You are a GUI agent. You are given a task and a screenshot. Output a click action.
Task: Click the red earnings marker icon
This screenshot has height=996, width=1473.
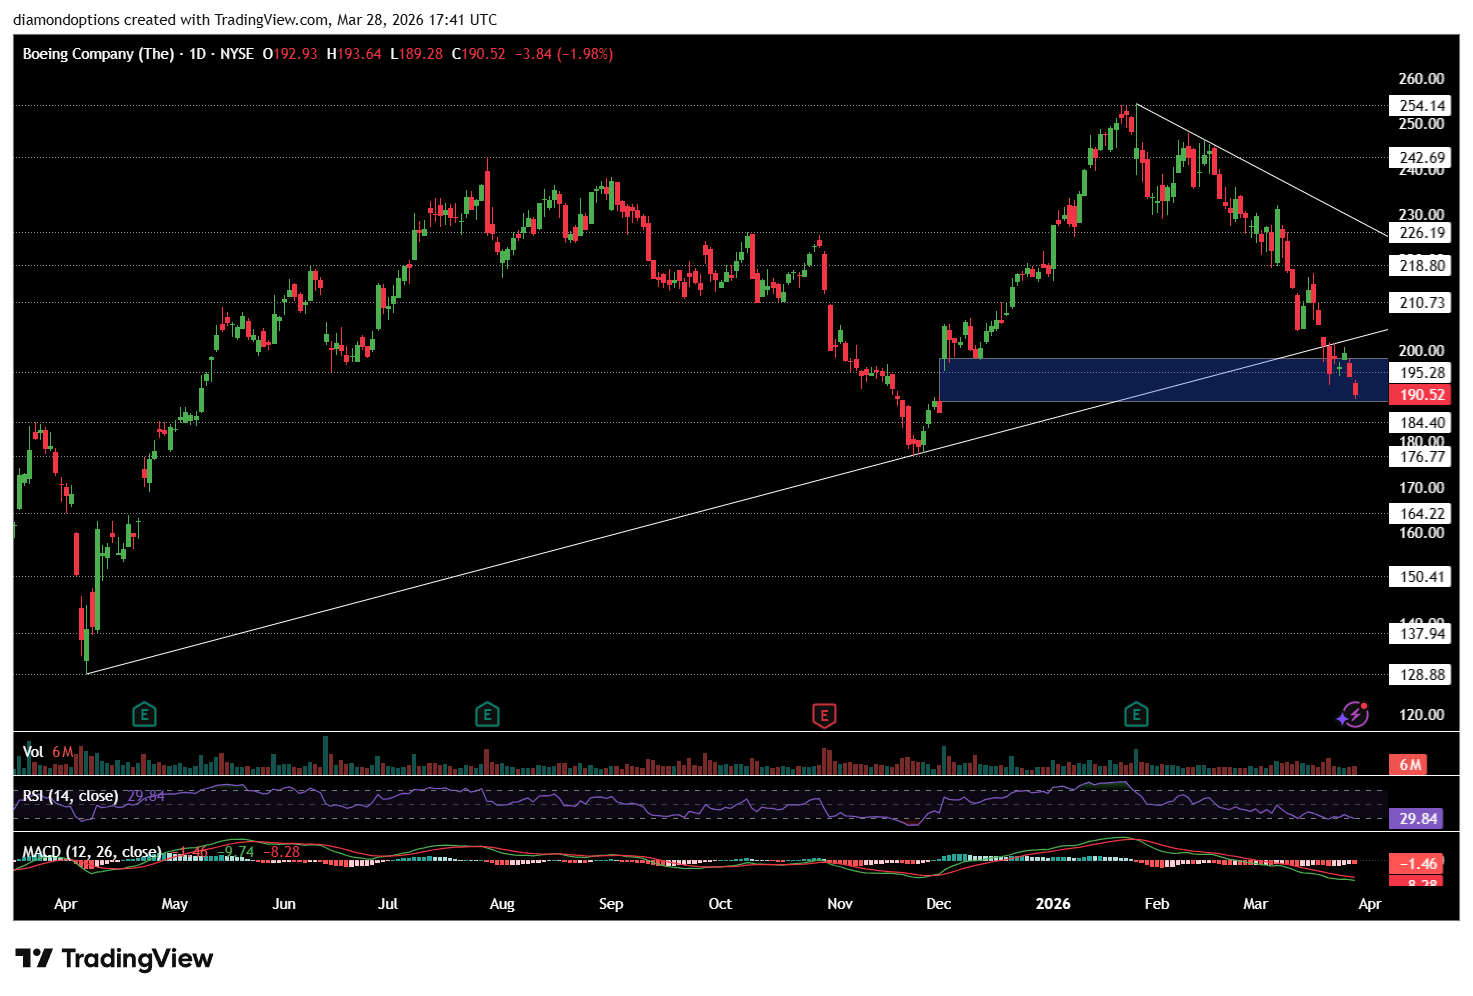click(824, 715)
